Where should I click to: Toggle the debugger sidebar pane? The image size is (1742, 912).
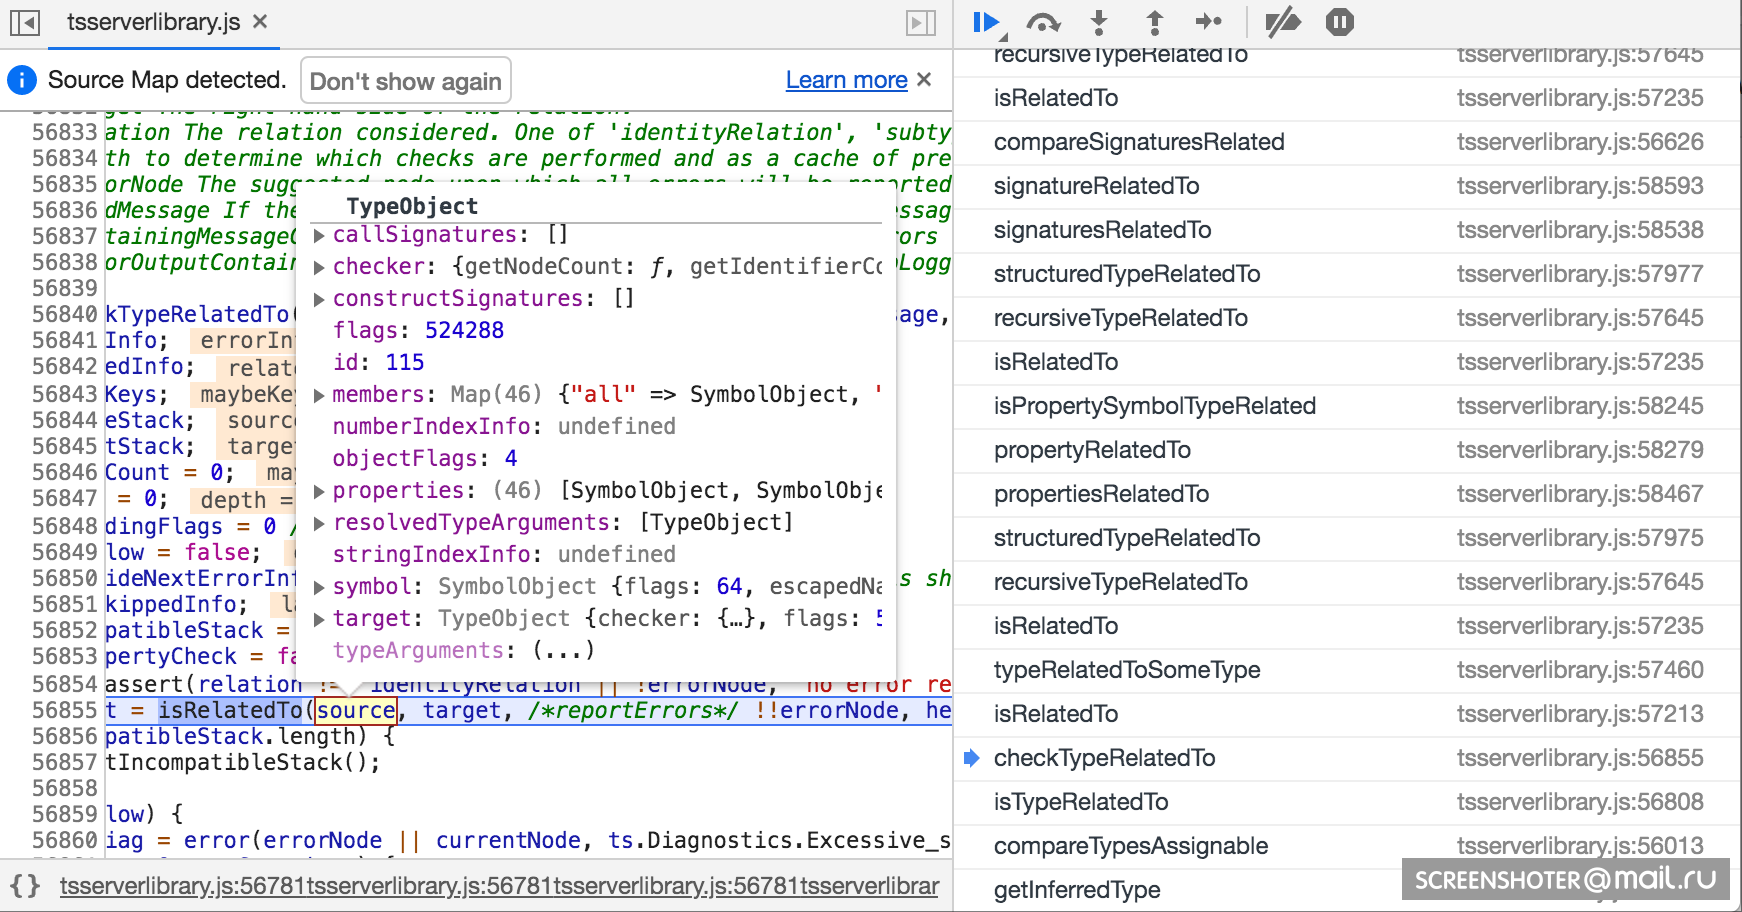pos(920,22)
